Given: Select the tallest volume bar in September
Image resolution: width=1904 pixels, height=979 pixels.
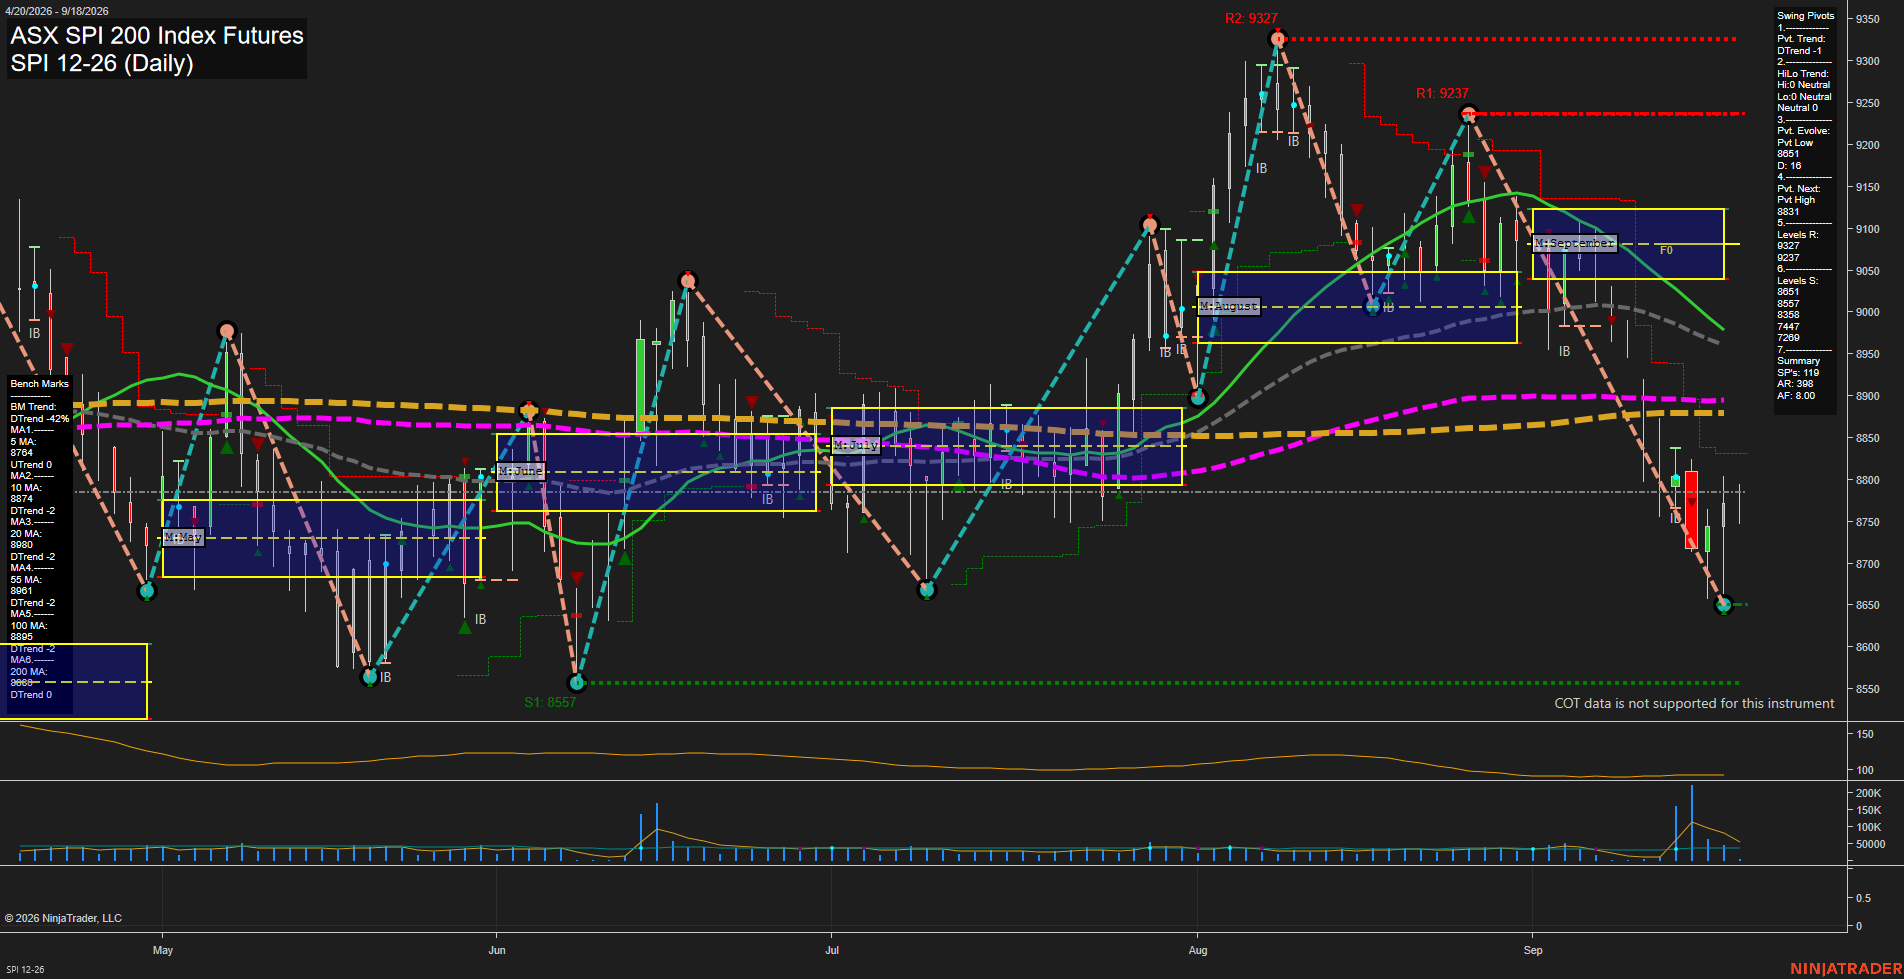Looking at the screenshot, I should 1692,823.
